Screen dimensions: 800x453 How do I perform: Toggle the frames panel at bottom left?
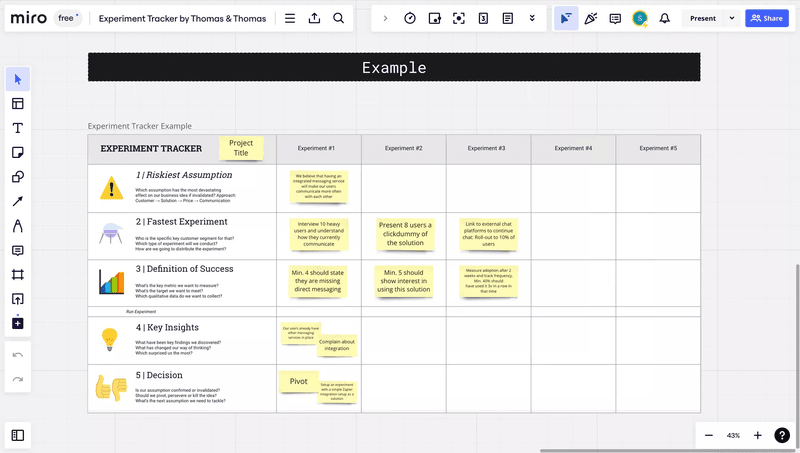pyautogui.click(x=18, y=435)
